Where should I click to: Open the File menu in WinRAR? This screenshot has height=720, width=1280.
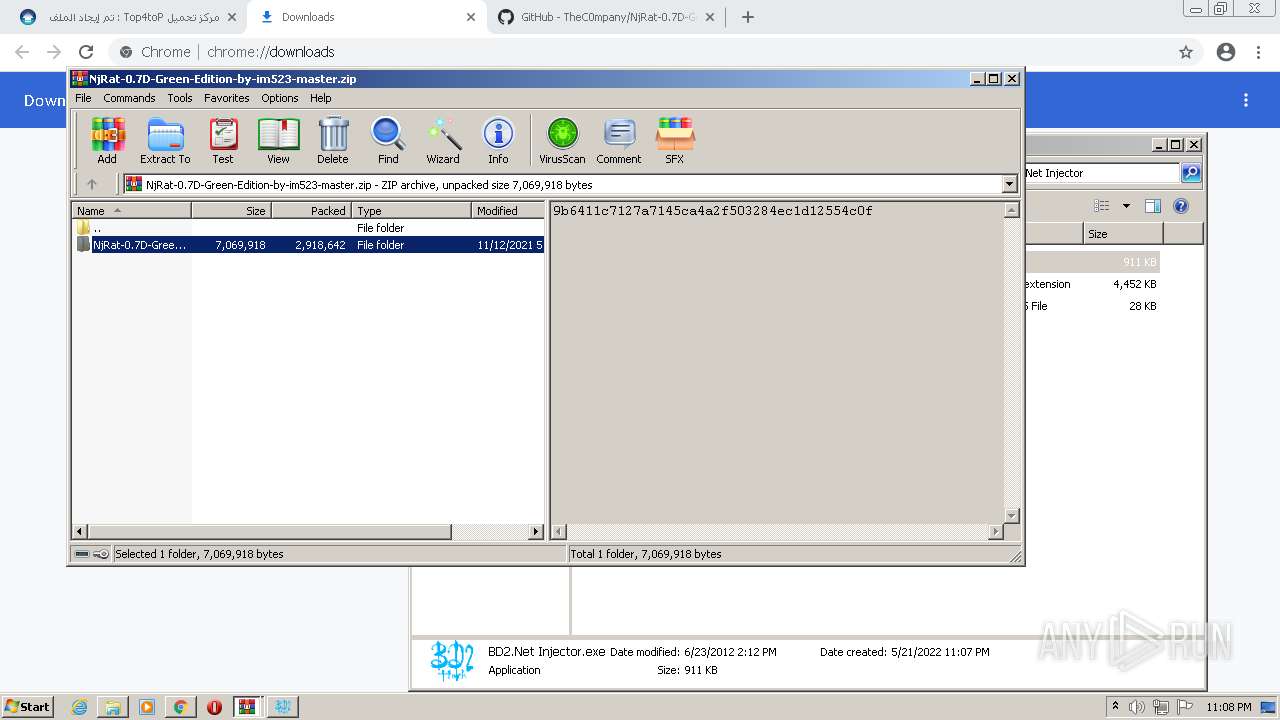(83, 98)
